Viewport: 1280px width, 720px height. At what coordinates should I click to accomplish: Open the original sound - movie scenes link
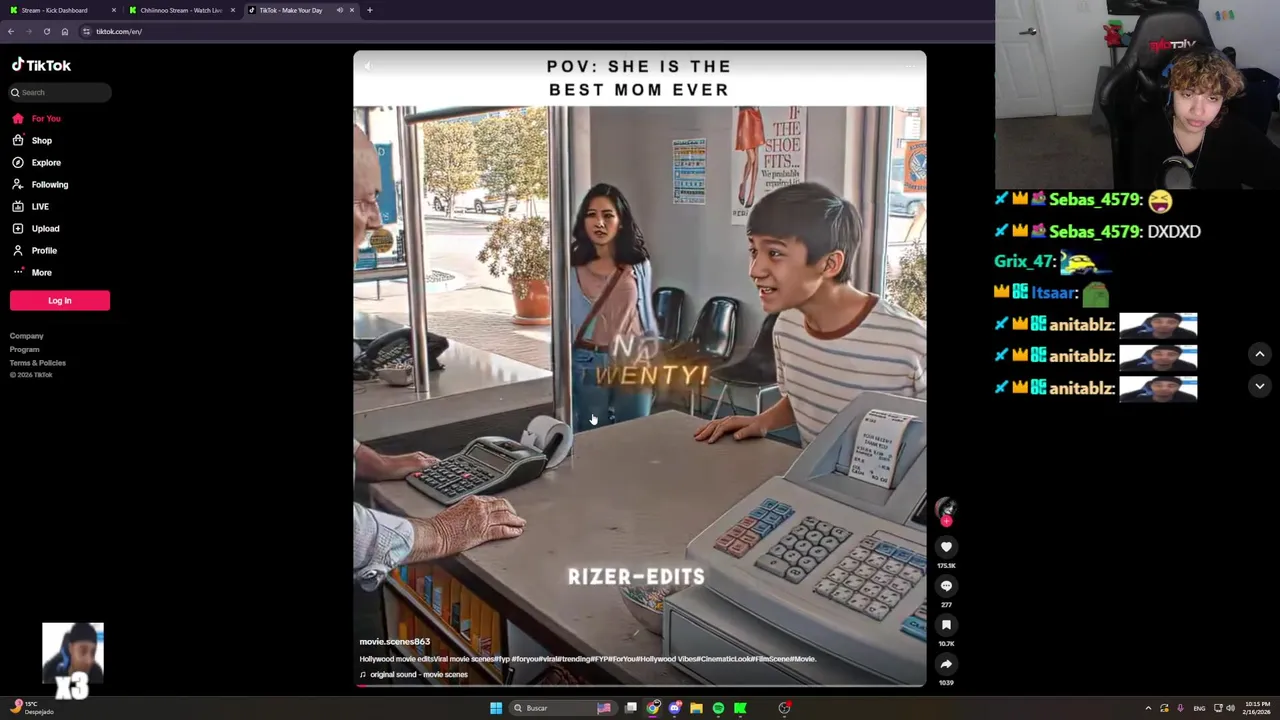(x=419, y=674)
